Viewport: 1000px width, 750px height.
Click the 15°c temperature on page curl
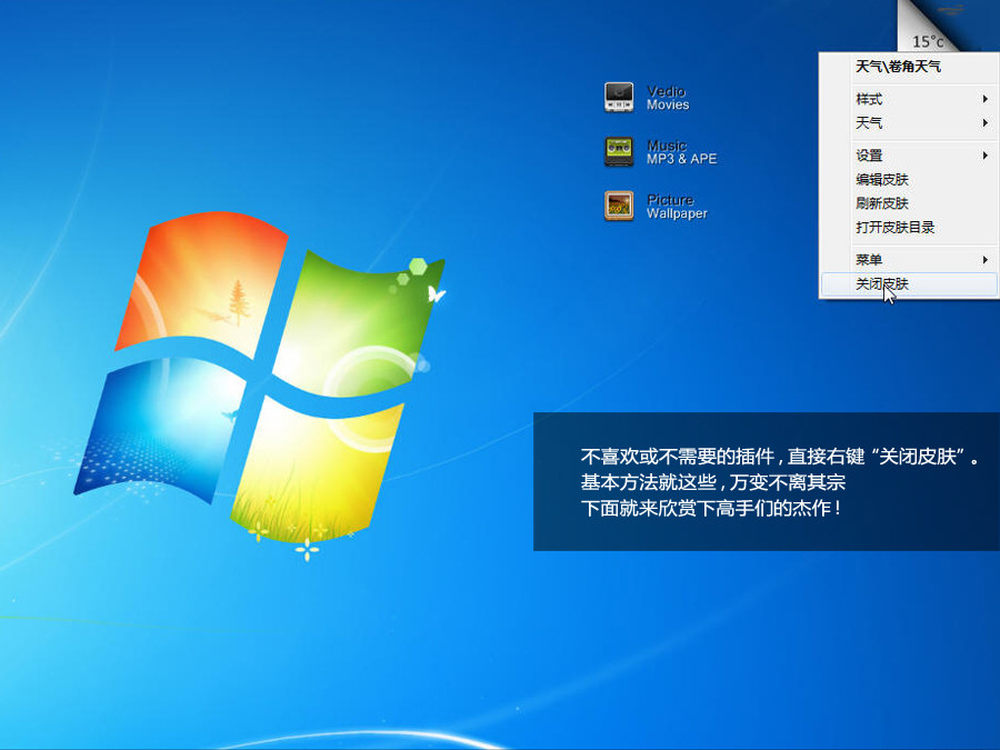tap(928, 42)
